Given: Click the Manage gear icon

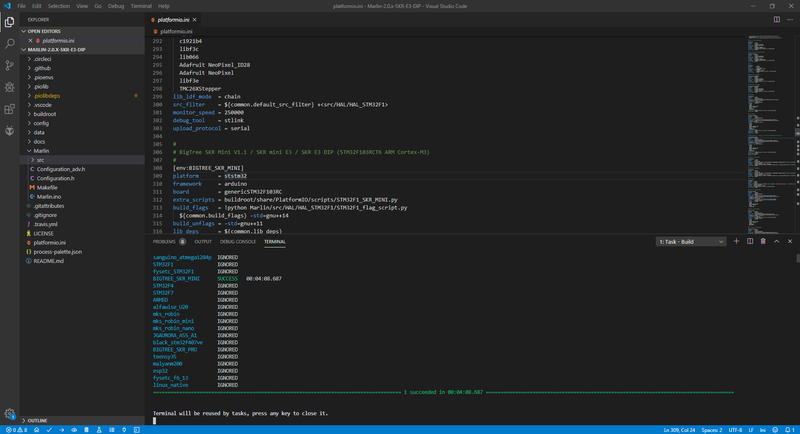Looking at the screenshot, I should [10, 413].
